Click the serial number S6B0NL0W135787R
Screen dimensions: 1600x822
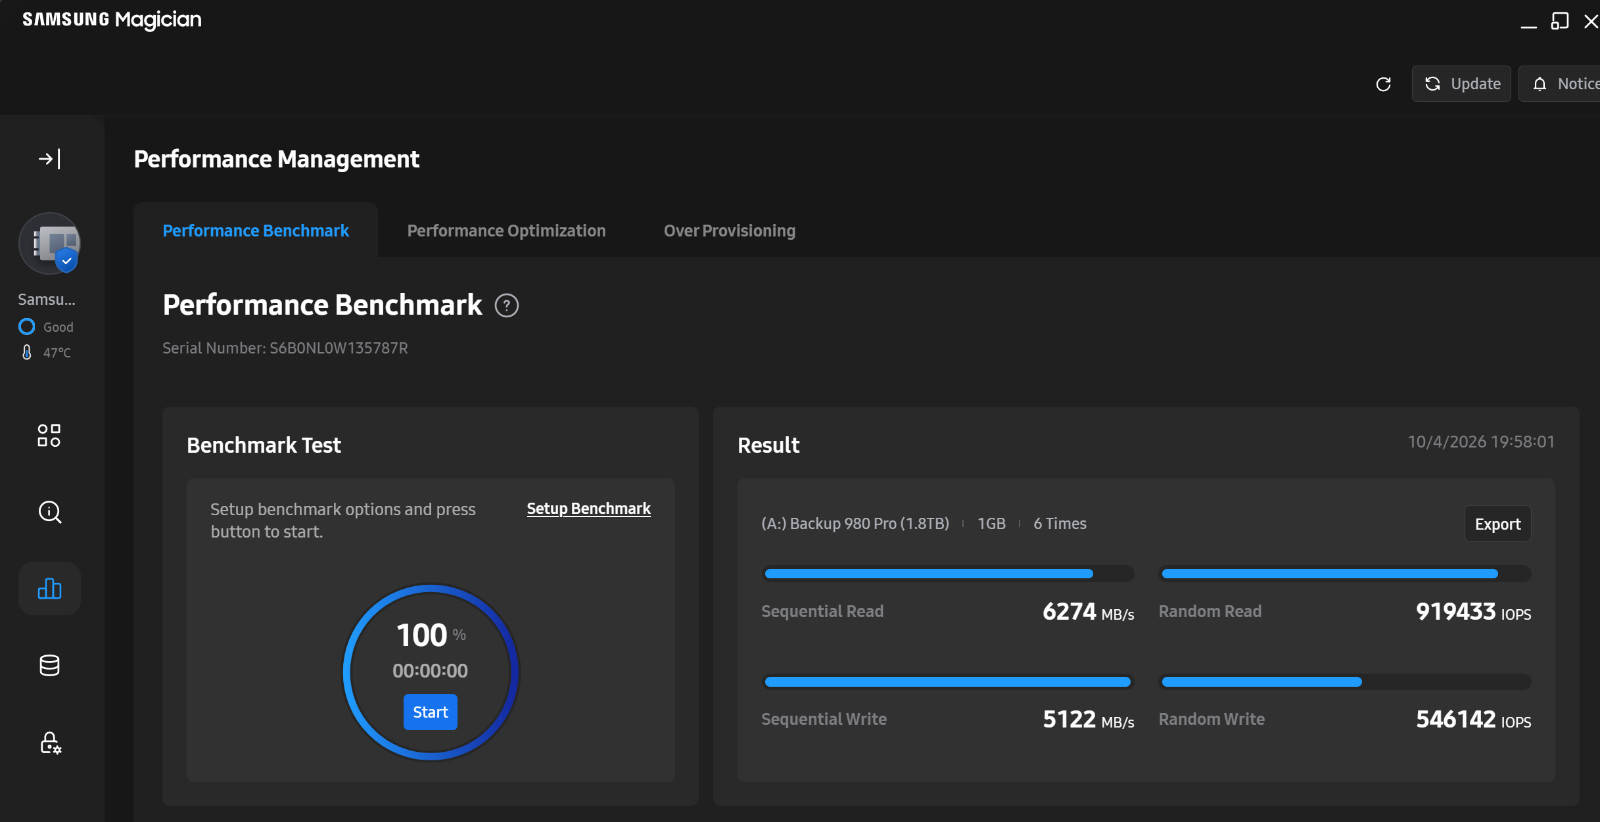tap(339, 348)
